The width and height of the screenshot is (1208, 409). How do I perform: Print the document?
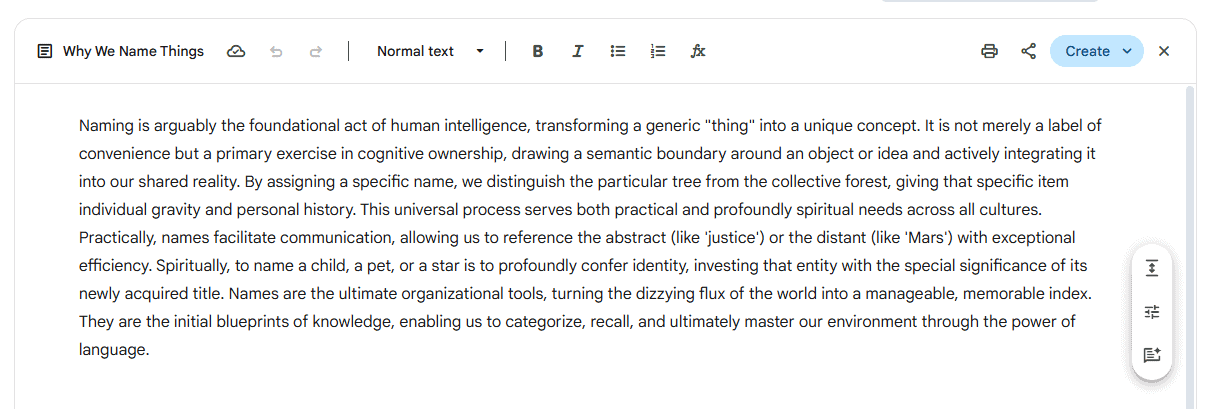[x=989, y=51]
